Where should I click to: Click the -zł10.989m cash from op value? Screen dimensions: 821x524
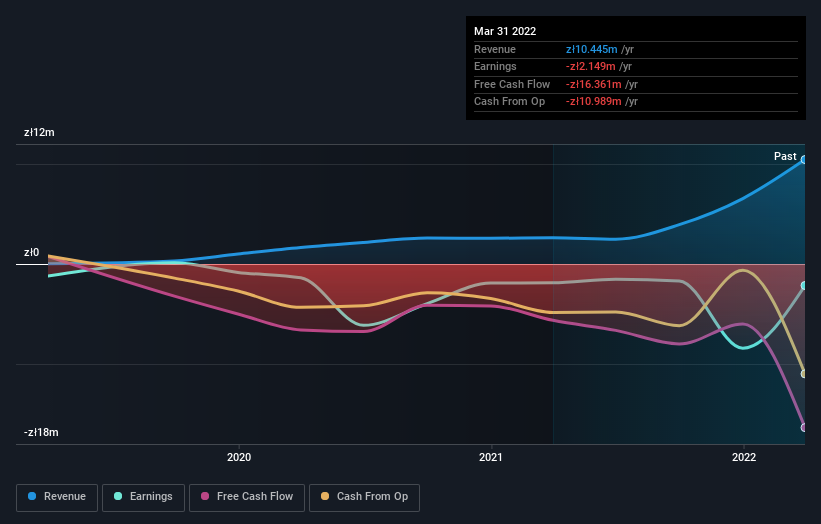(594, 102)
